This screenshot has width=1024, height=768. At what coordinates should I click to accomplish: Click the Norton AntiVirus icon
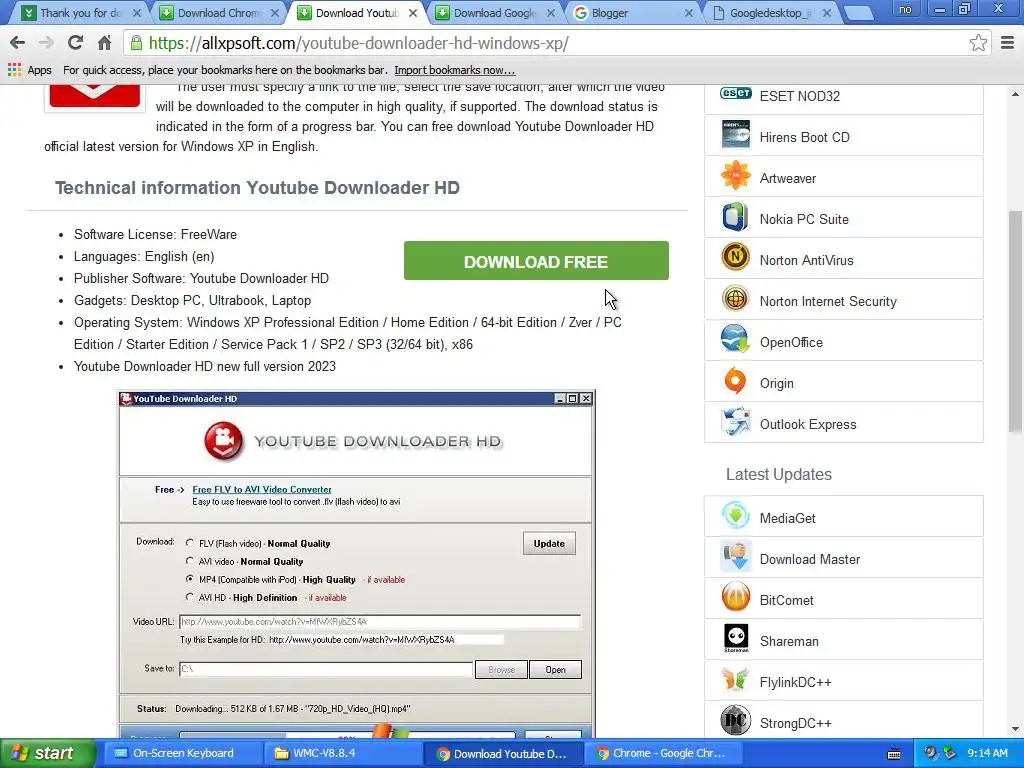coord(735,258)
